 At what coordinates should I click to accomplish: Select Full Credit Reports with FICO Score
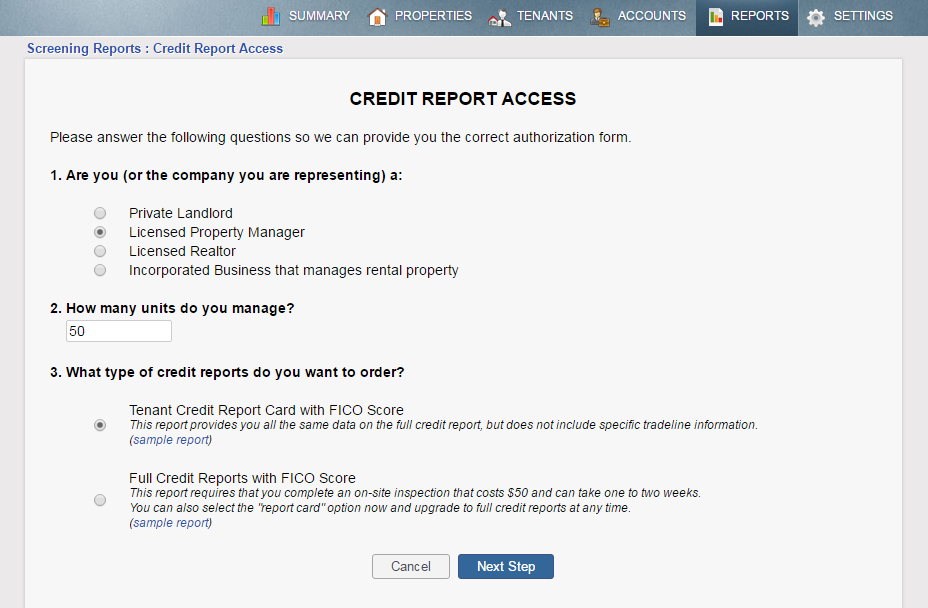(x=100, y=500)
